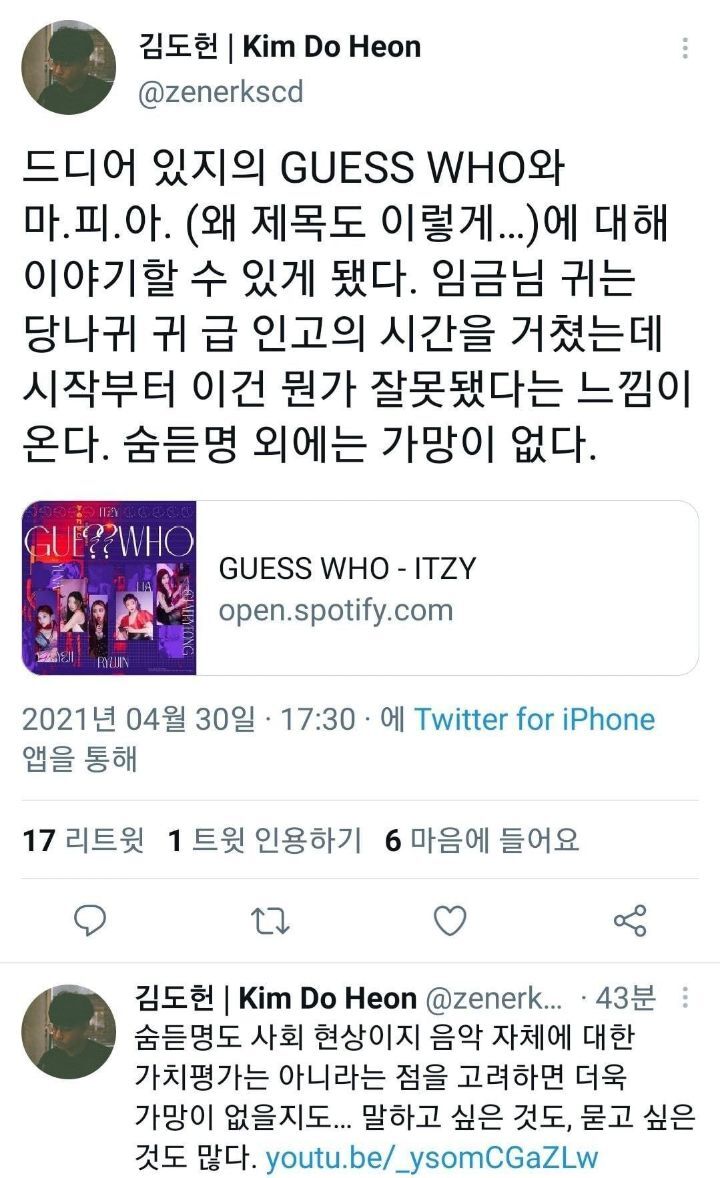Tap the retweet arrows icon
The image size is (720, 1178).
coord(270,920)
